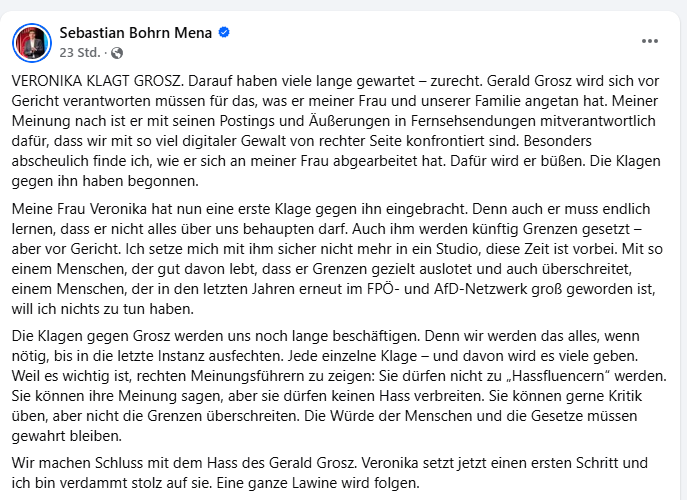Click the phrase will ich nichts zu tun haben
The width and height of the screenshot is (687, 500).
pos(103,309)
